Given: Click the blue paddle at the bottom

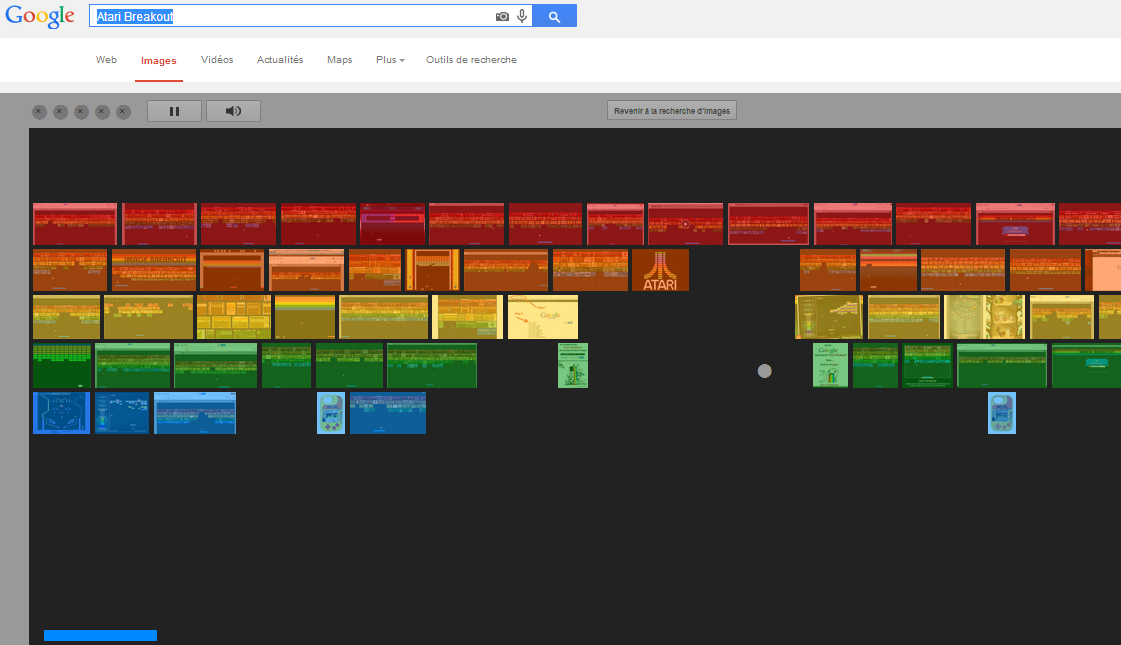Looking at the screenshot, I should click(100, 634).
